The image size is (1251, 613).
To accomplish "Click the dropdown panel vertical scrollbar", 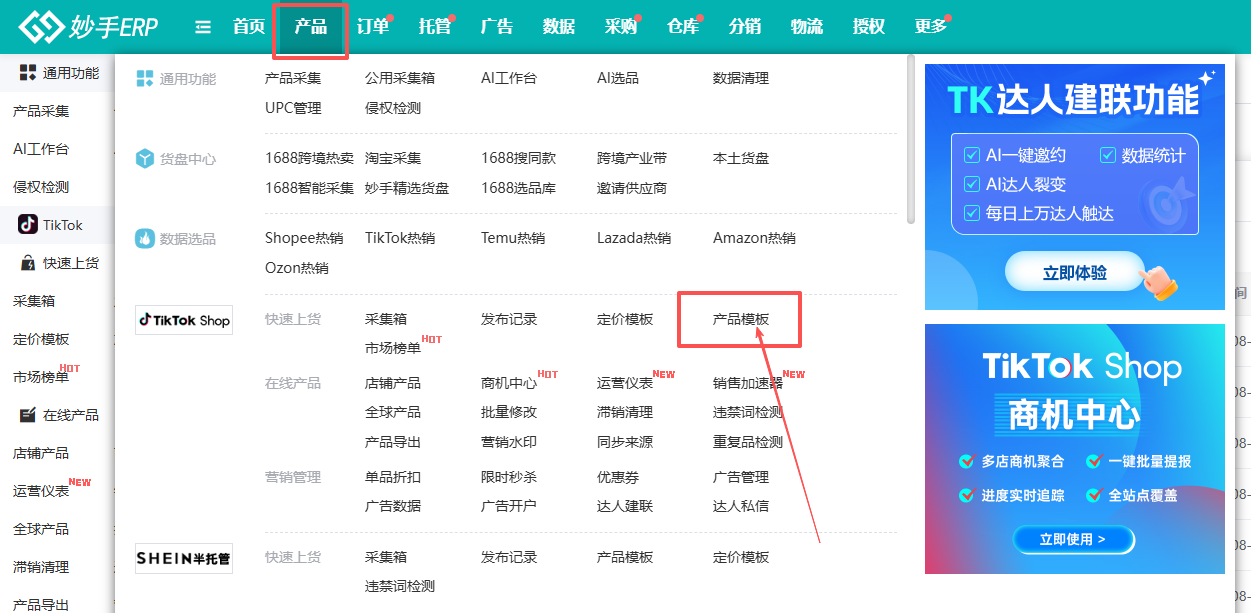I will [910, 138].
